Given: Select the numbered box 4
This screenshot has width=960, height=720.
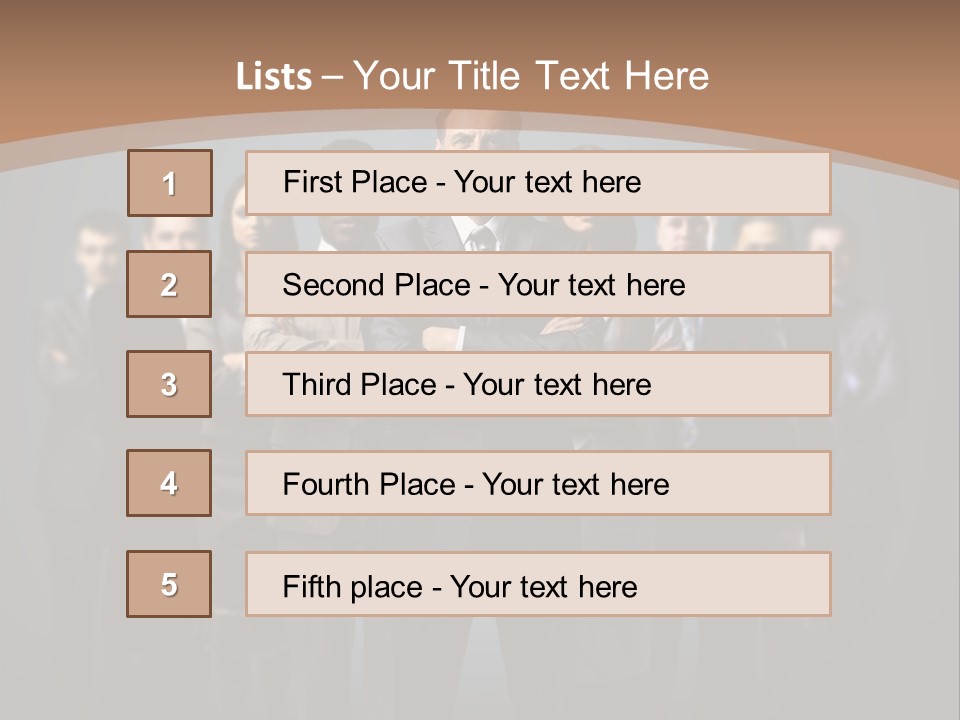Looking at the screenshot, I should (x=169, y=483).
